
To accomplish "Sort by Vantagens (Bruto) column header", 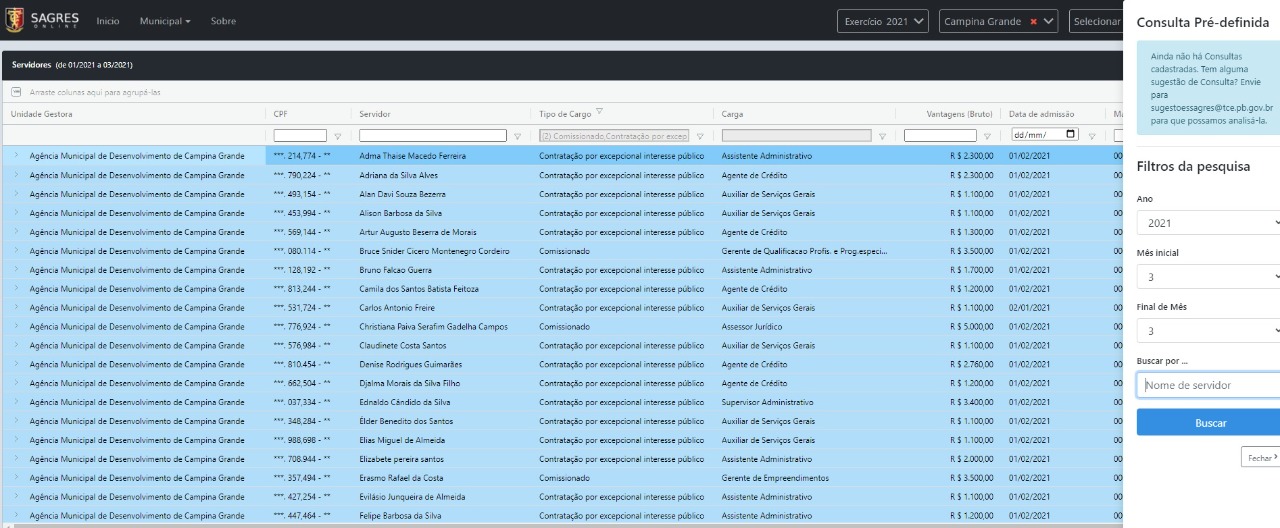I will pos(960,114).
